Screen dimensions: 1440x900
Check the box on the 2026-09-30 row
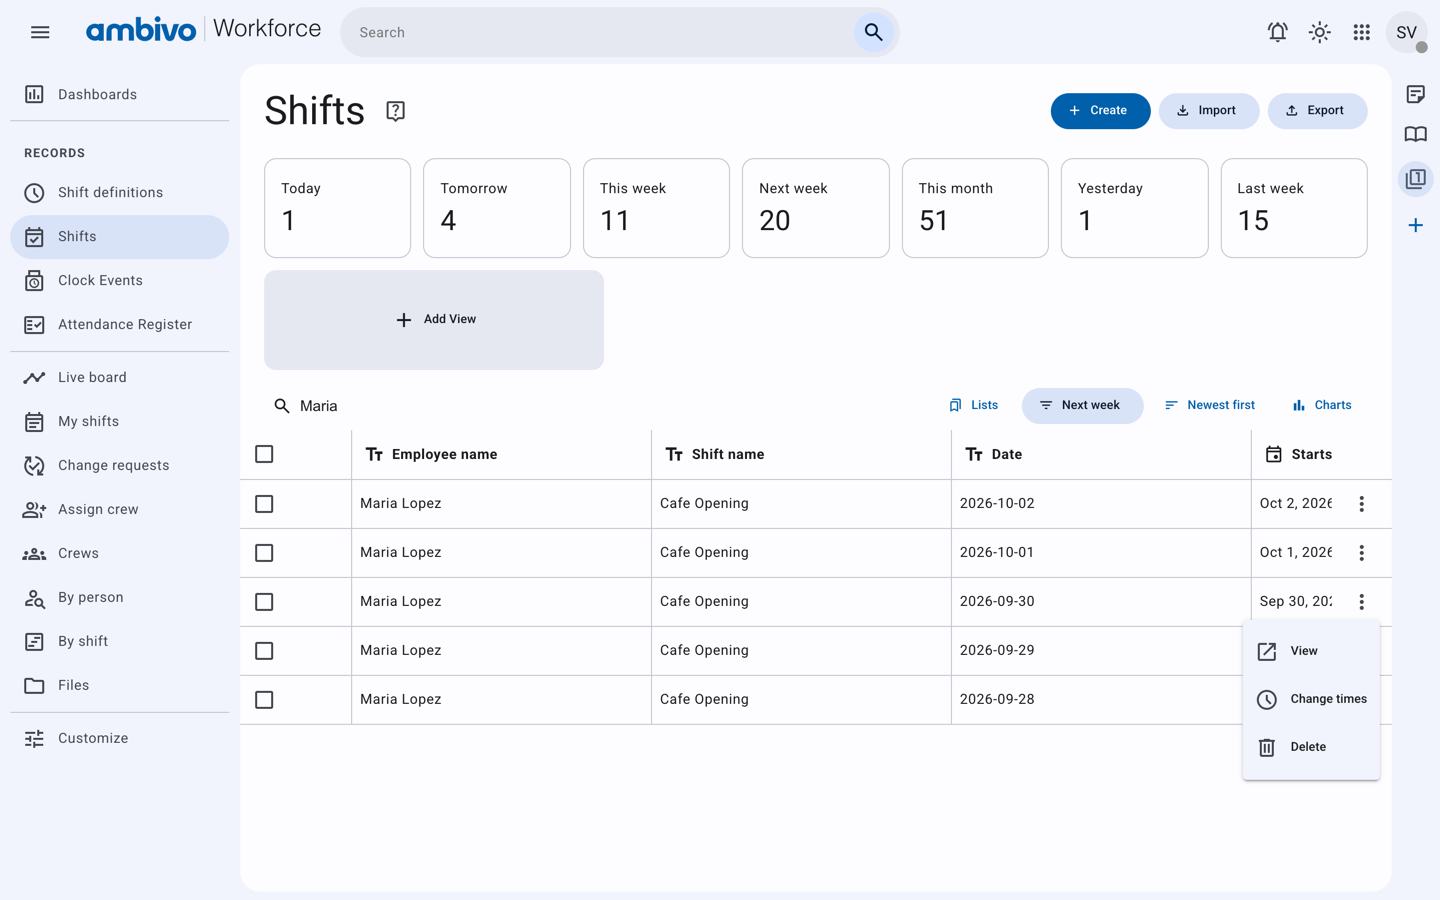point(264,602)
